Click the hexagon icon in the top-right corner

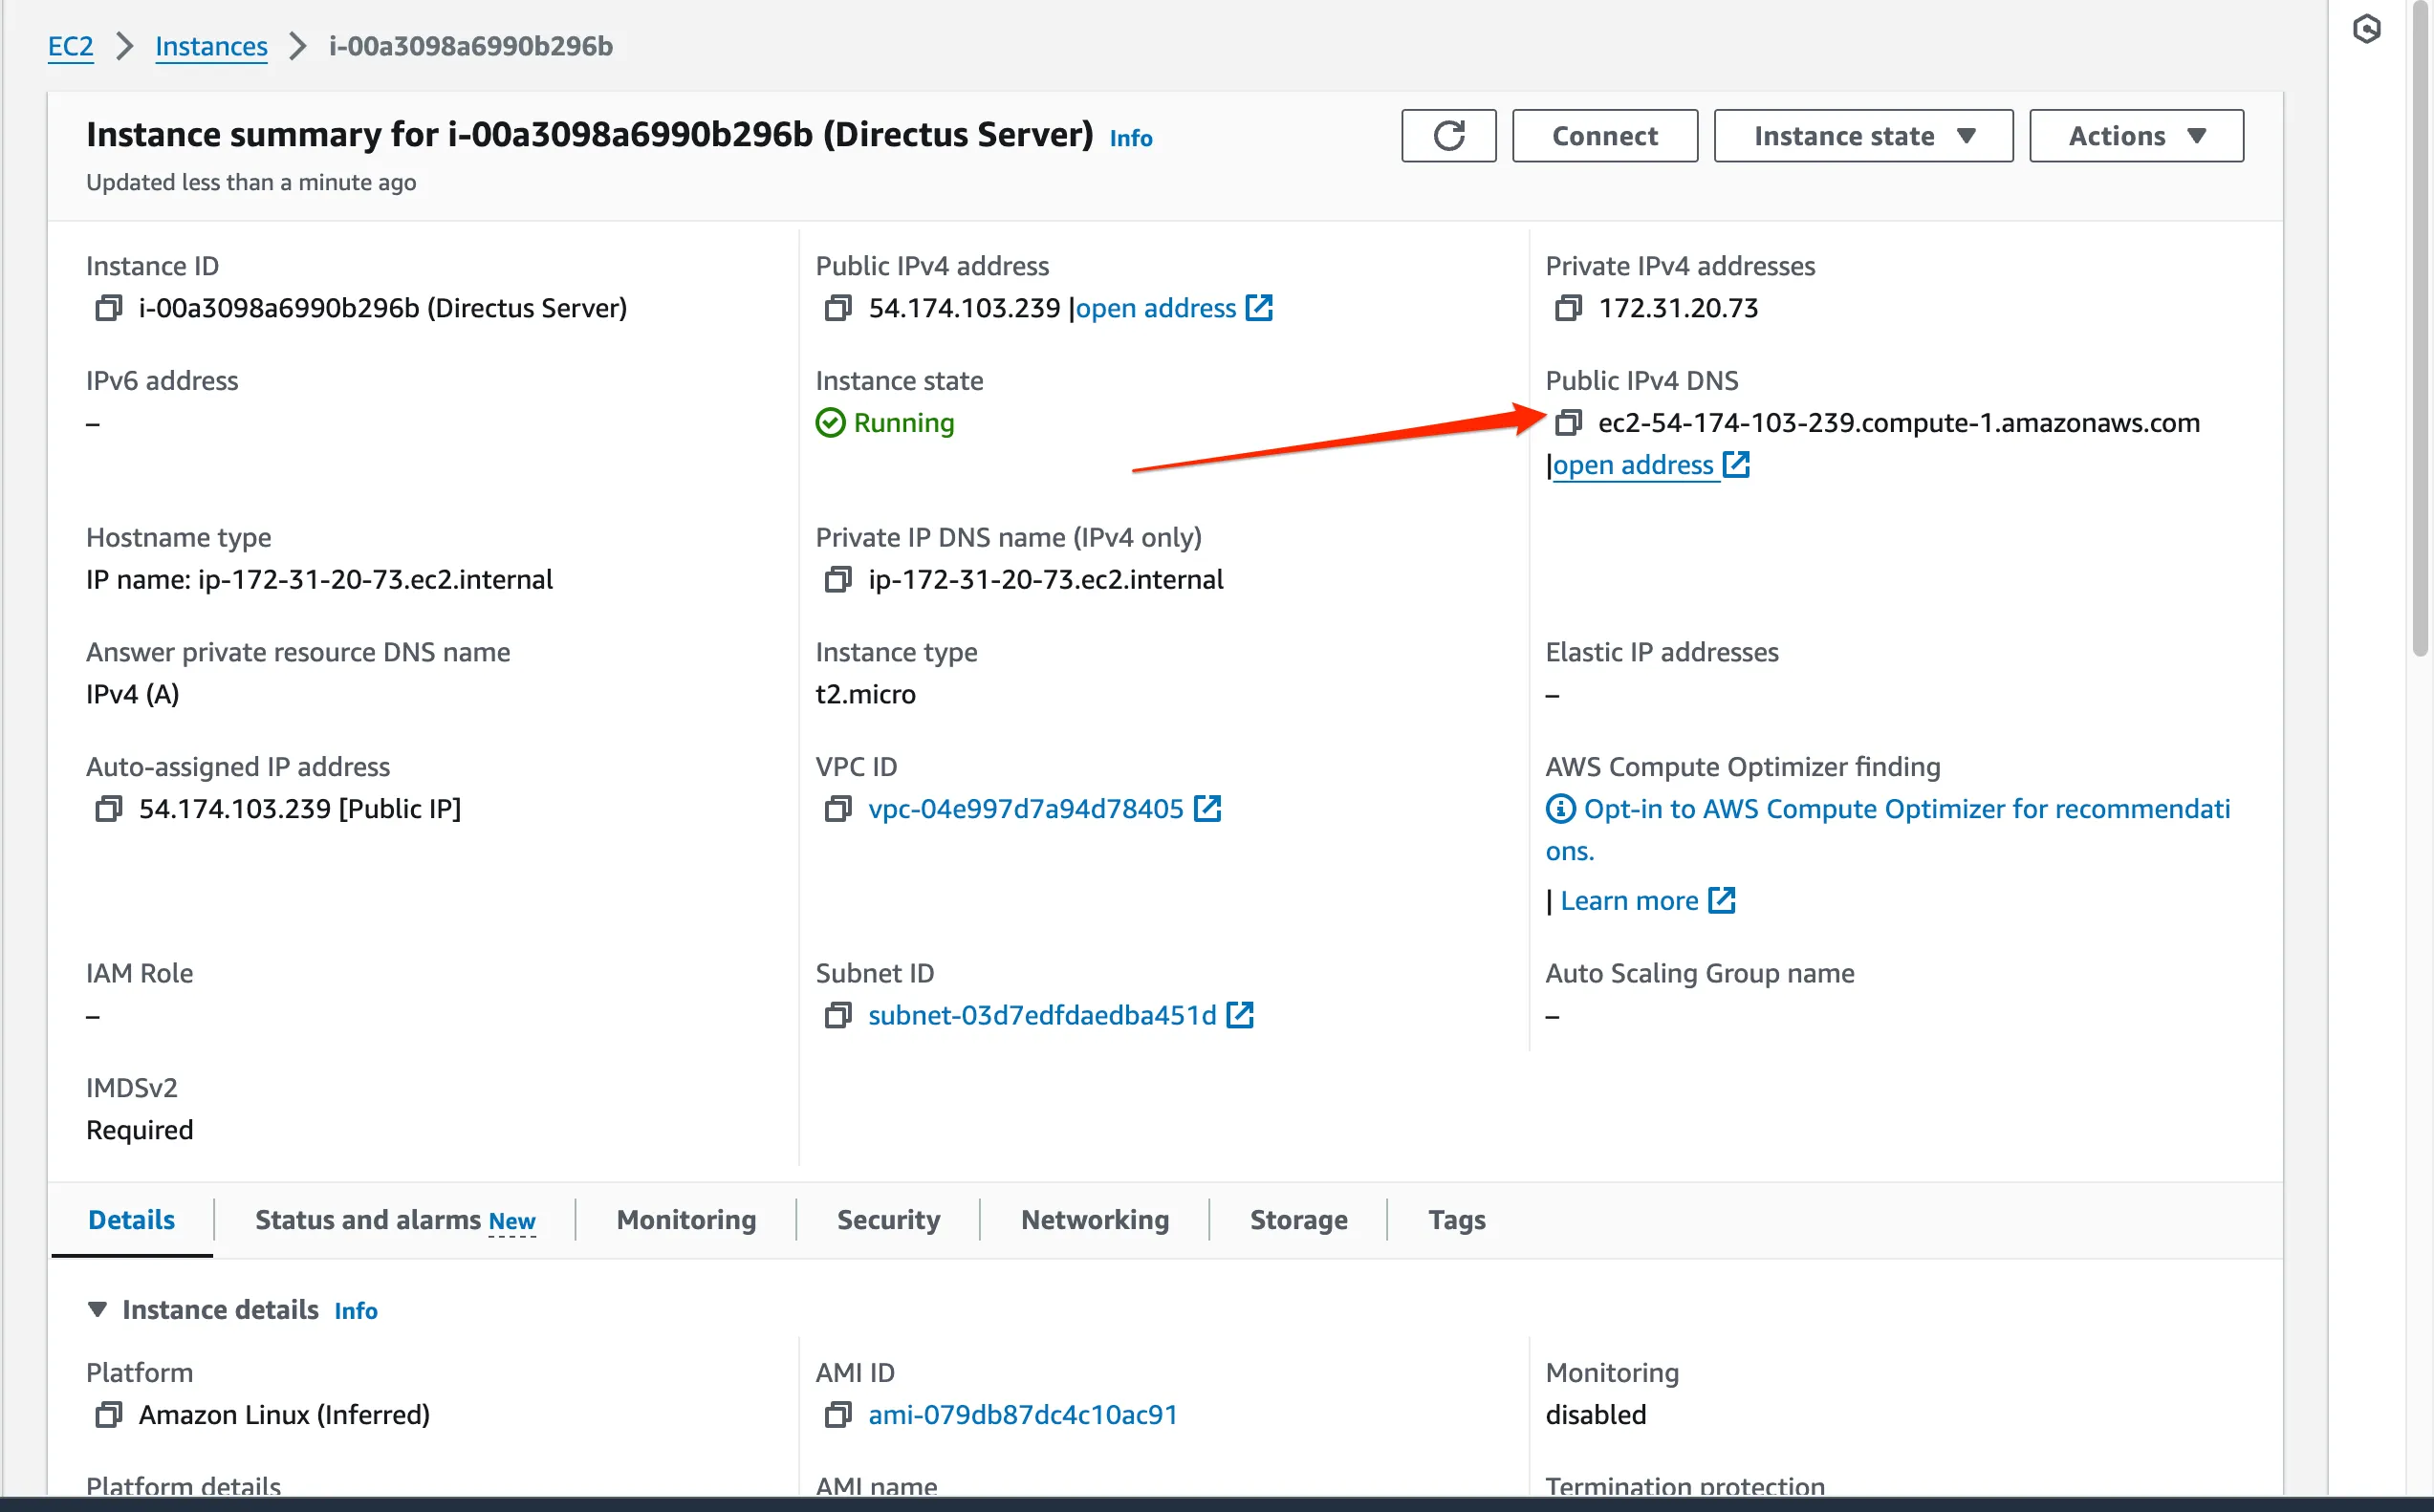(2368, 29)
